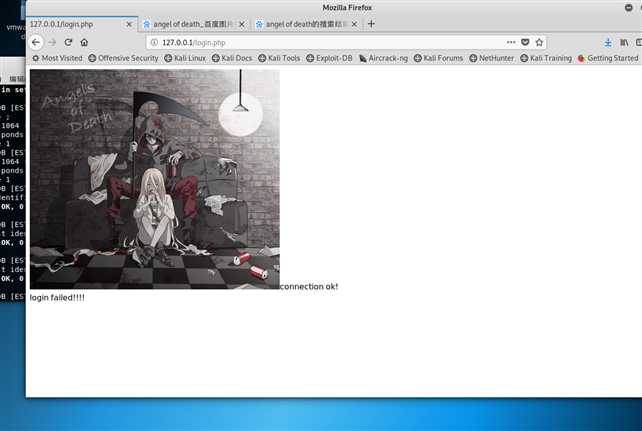Bookmark this page with the star
The height and width of the screenshot is (431, 642).
(539, 42)
